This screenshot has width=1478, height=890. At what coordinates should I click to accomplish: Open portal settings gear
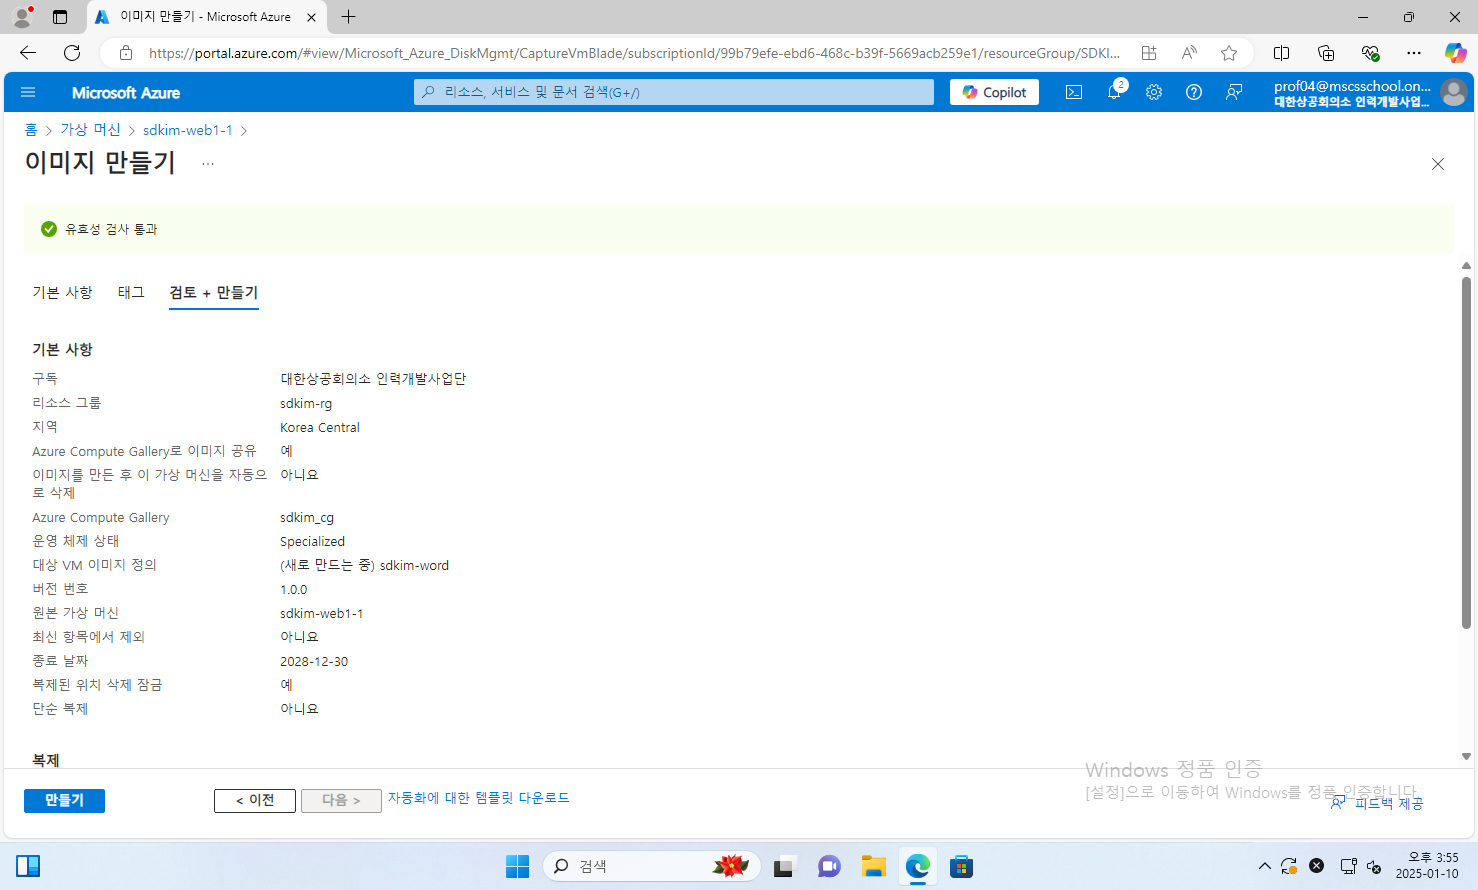(x=1154, y=92)
